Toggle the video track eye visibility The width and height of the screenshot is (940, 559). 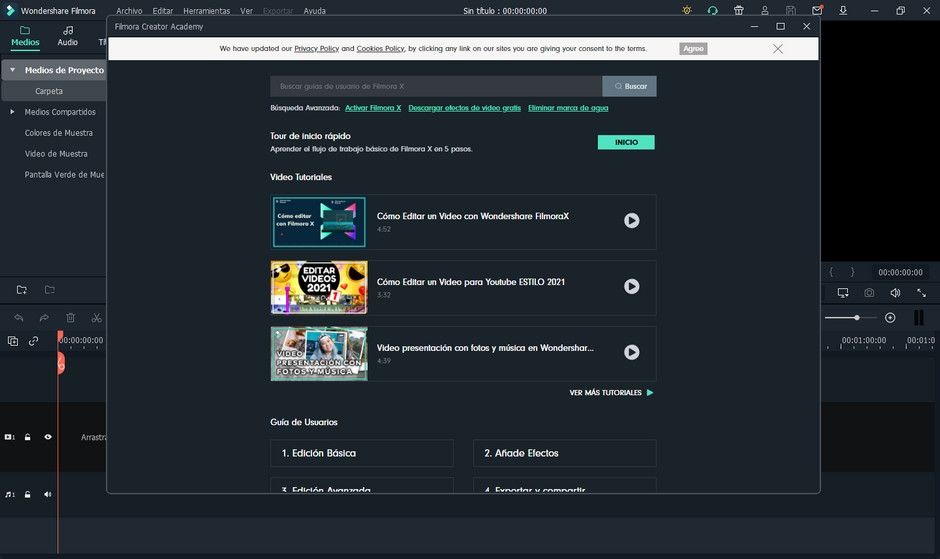(x=47, y=437)
